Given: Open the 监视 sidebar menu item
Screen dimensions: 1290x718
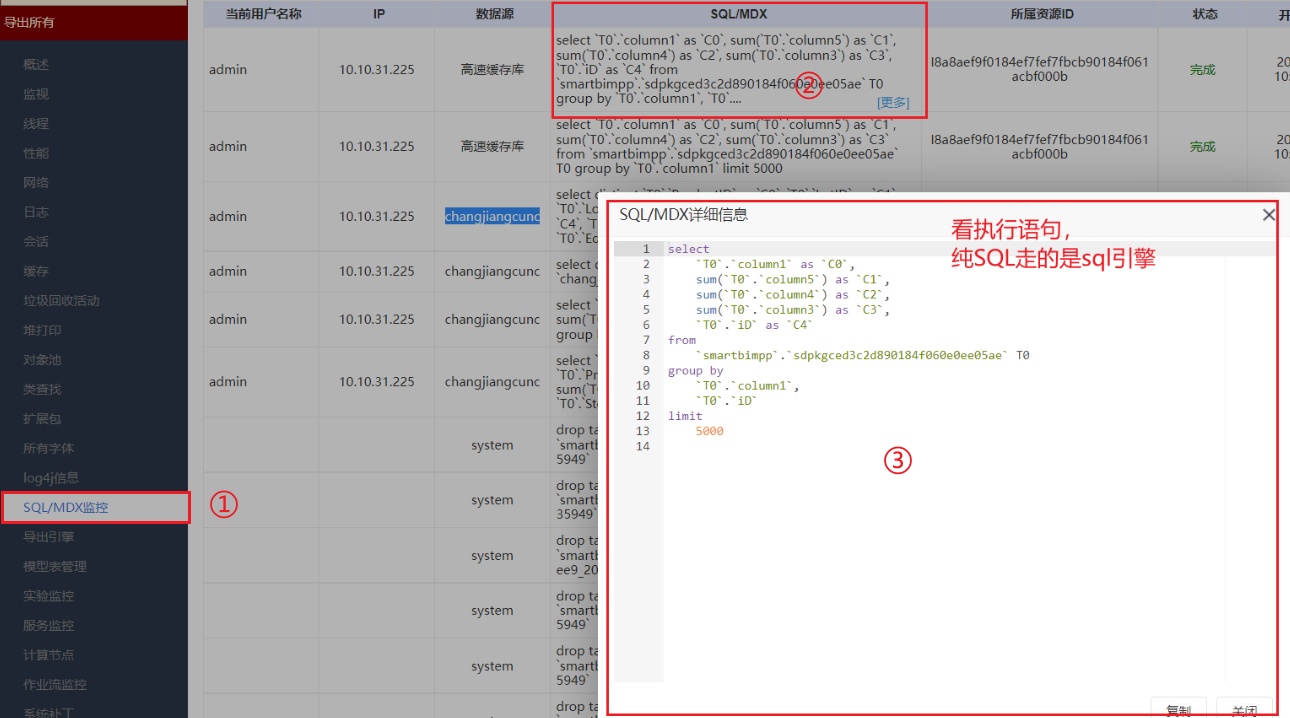Looking at the screenshot, I should click(x=36, y=94).
